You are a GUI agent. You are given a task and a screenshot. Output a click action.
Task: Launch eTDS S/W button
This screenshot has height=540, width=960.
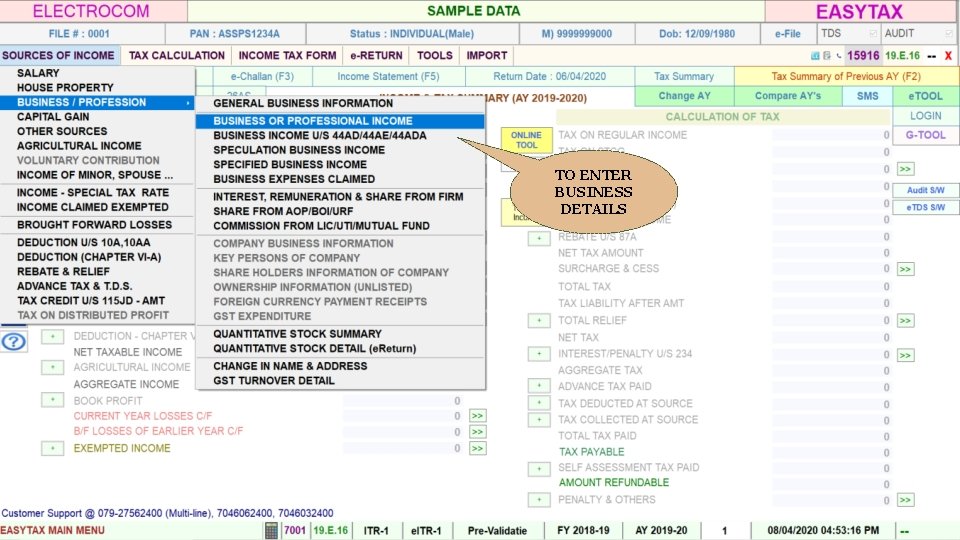click(x=925, y=208)
